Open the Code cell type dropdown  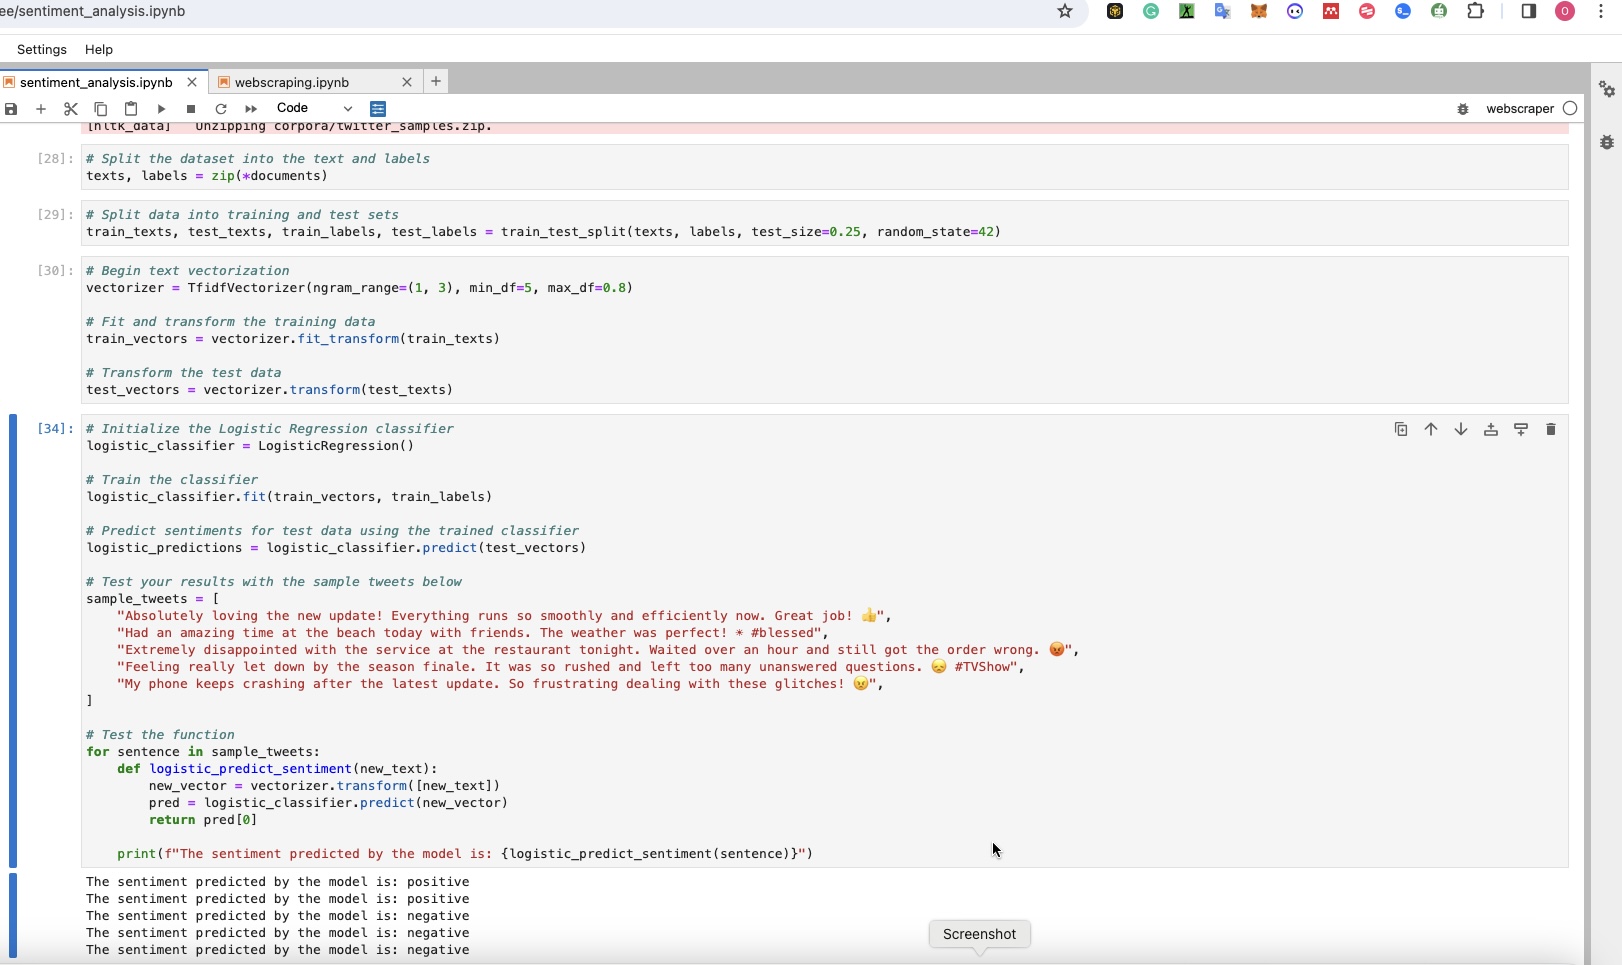click(x=314, y=108)
